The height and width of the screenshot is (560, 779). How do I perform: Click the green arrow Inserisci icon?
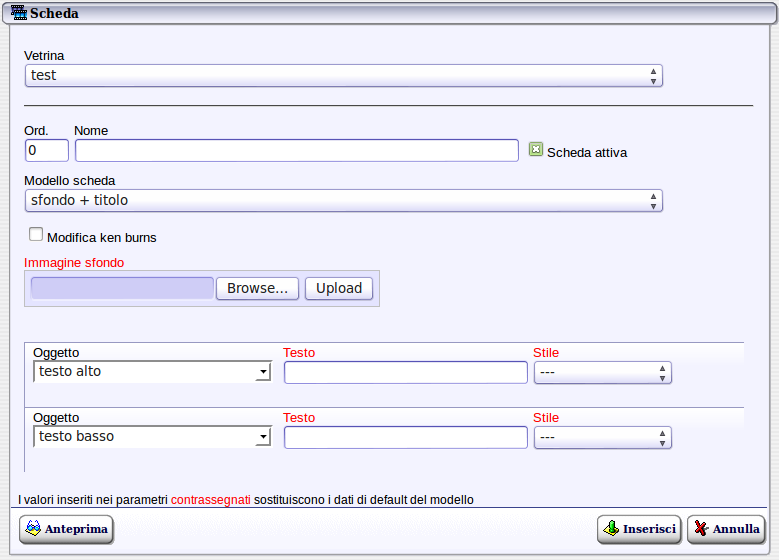click(x=610, y=529)
